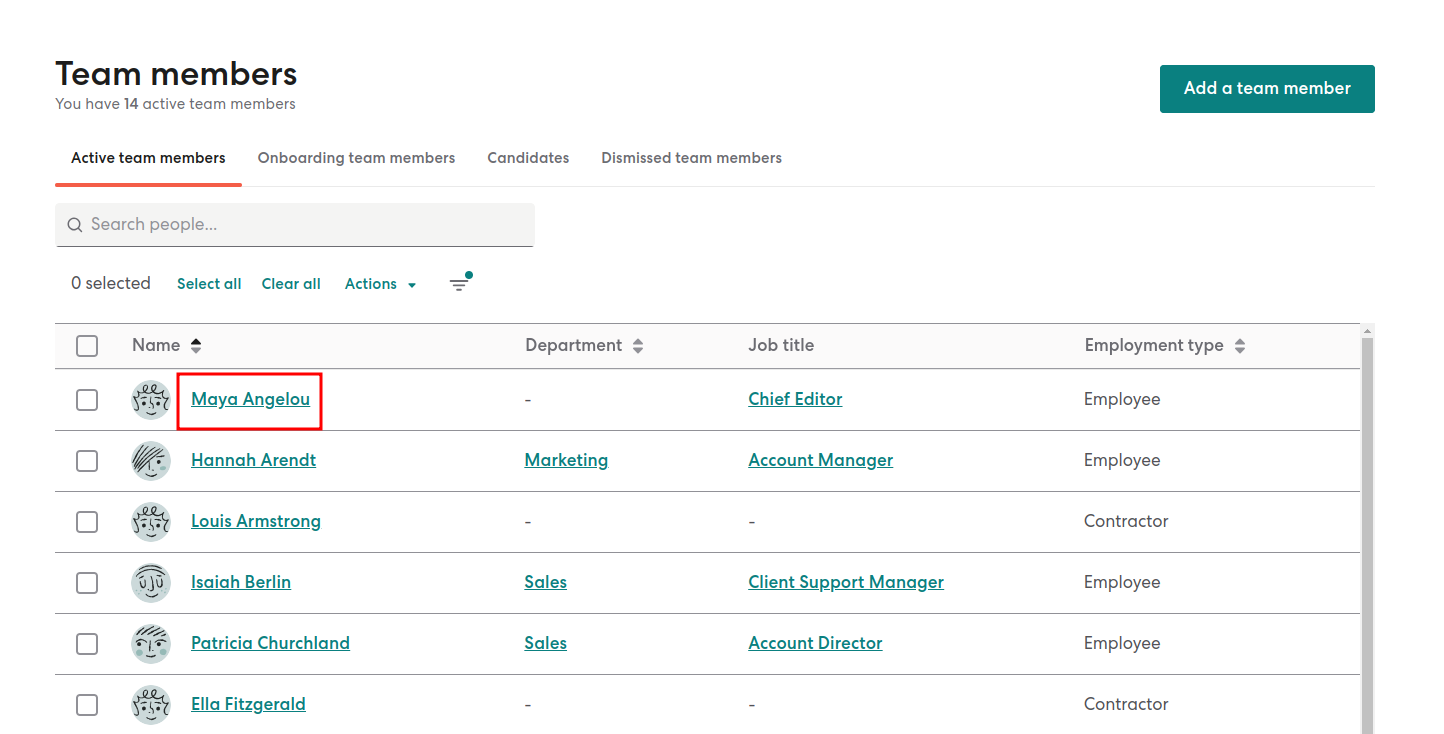Viewport: 1444px width, 734px height.
Task: Open the filter options icon
Action: (459, 284)
